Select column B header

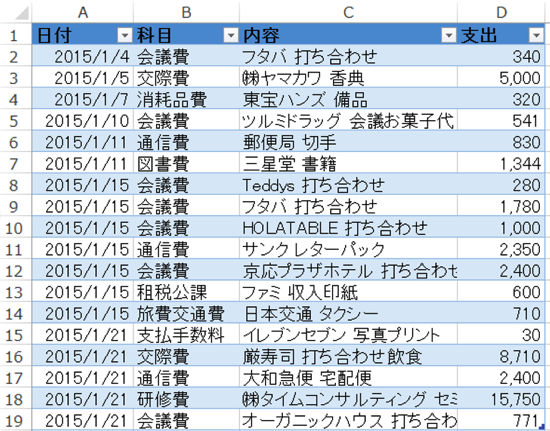coord(187,13)
